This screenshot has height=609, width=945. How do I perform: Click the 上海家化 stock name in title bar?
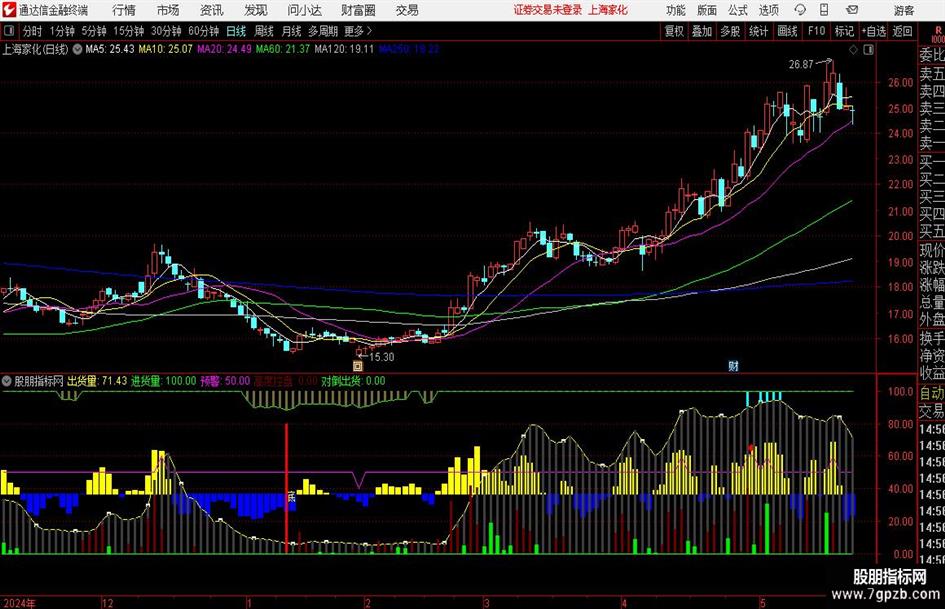(x=608, y=10)
